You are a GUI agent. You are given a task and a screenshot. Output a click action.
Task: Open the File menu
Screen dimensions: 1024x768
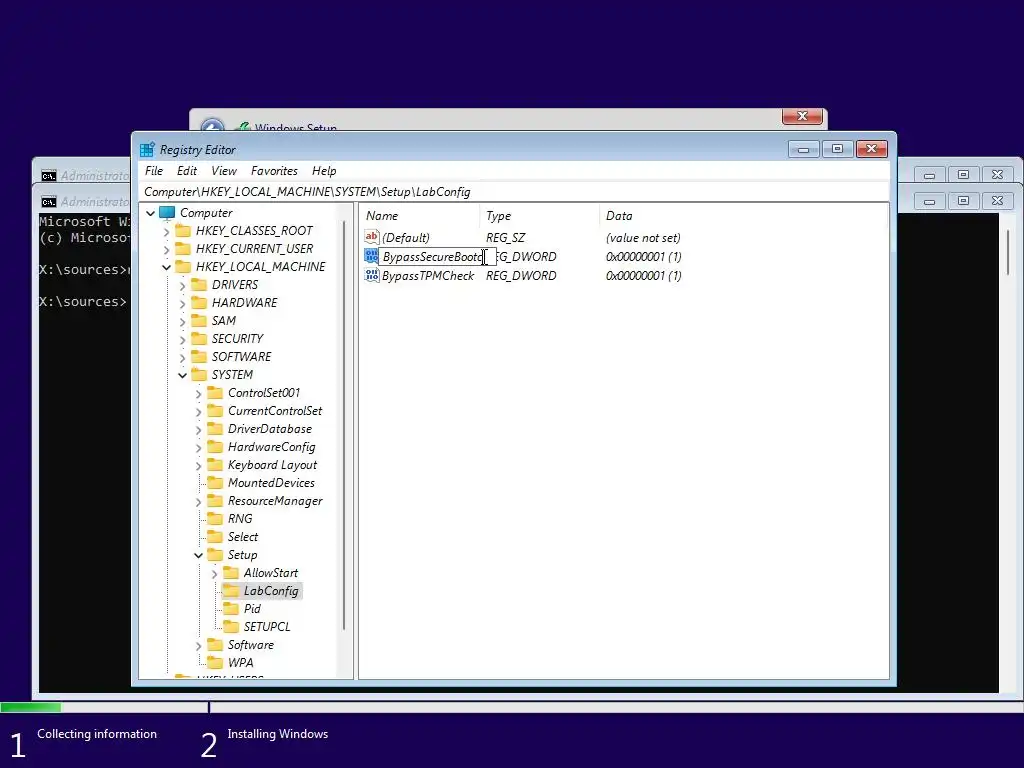(x=154, y=170)
